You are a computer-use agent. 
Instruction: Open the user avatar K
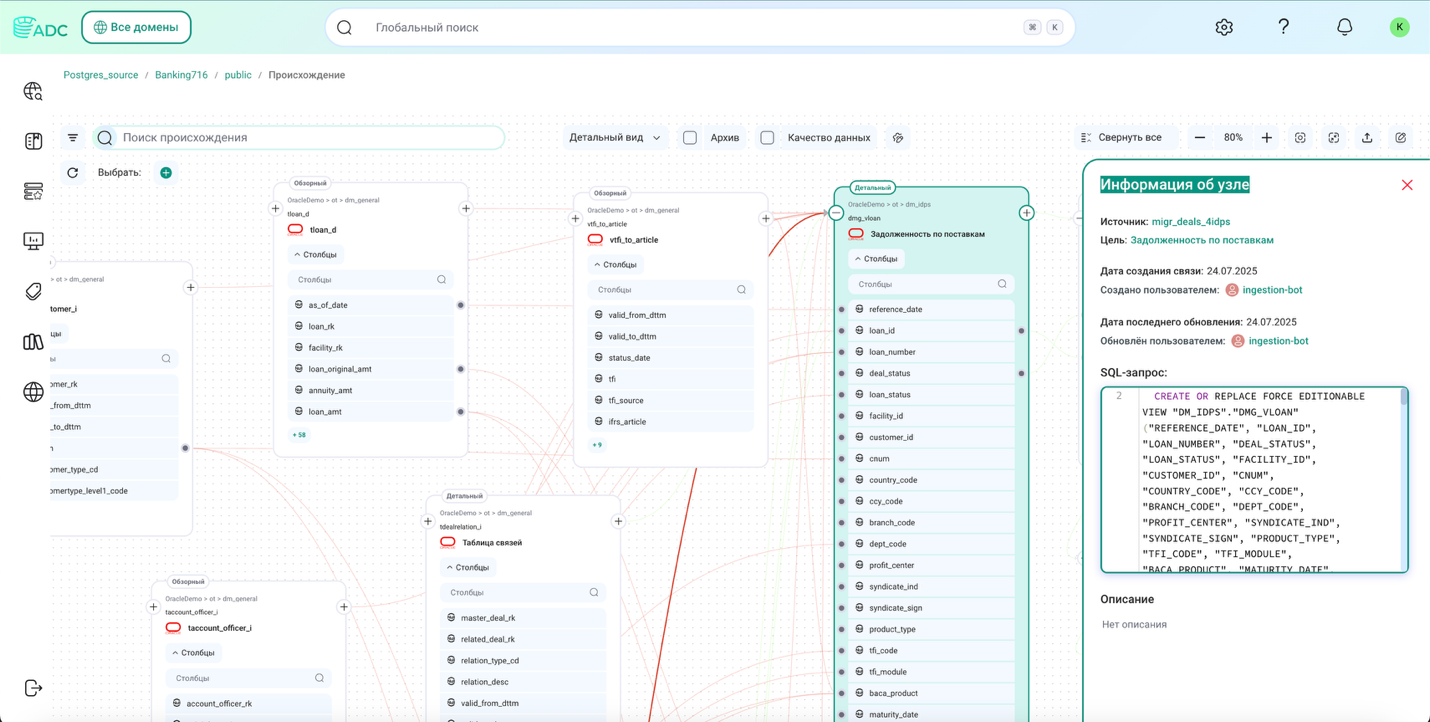point(1399,27)
